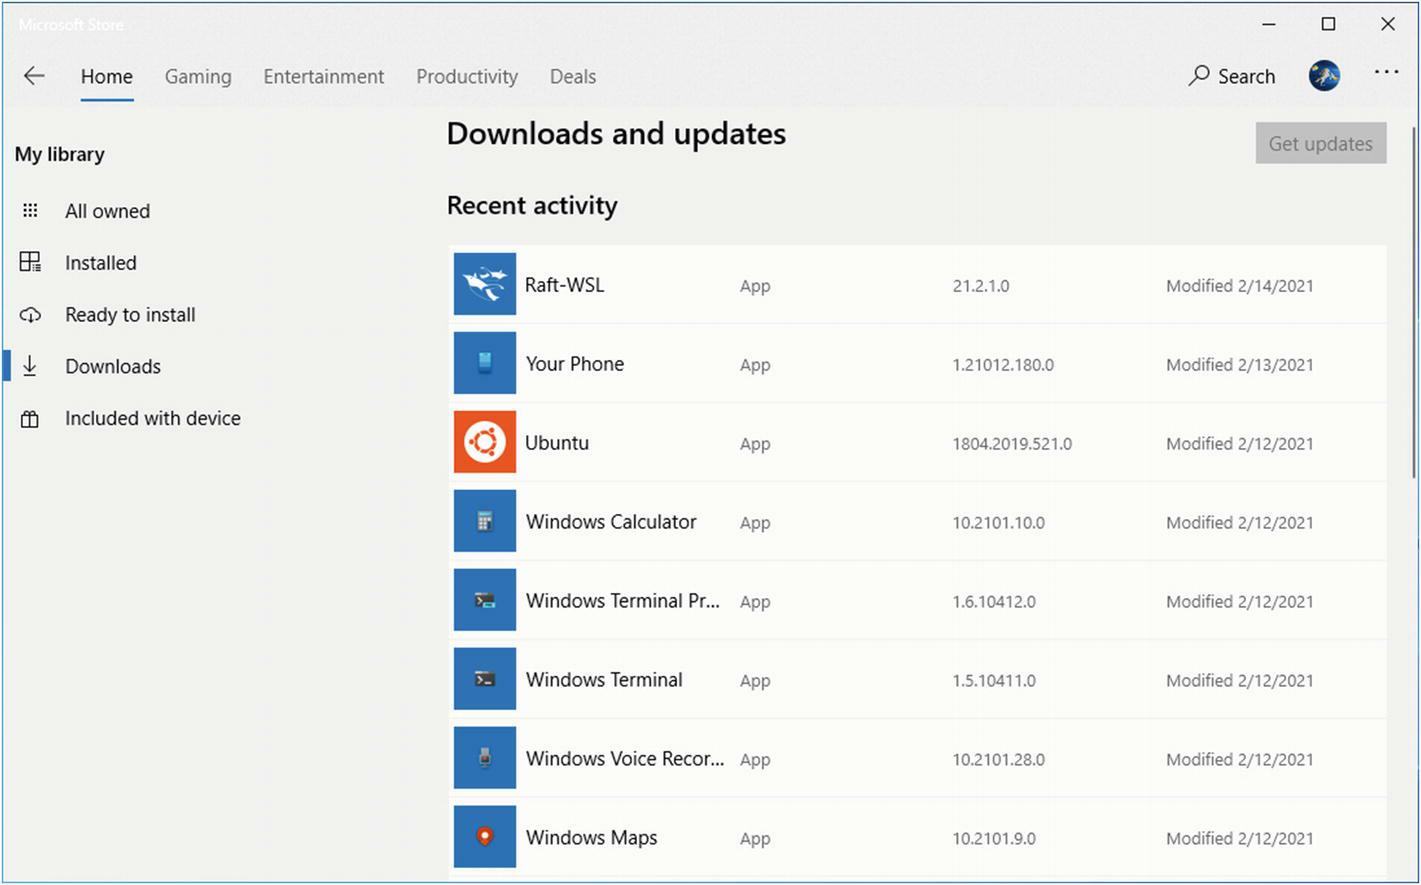This screenshot has width=1421, height=885.
Task: Click version 1.5.10411.0 text
Action: point(994,681)
